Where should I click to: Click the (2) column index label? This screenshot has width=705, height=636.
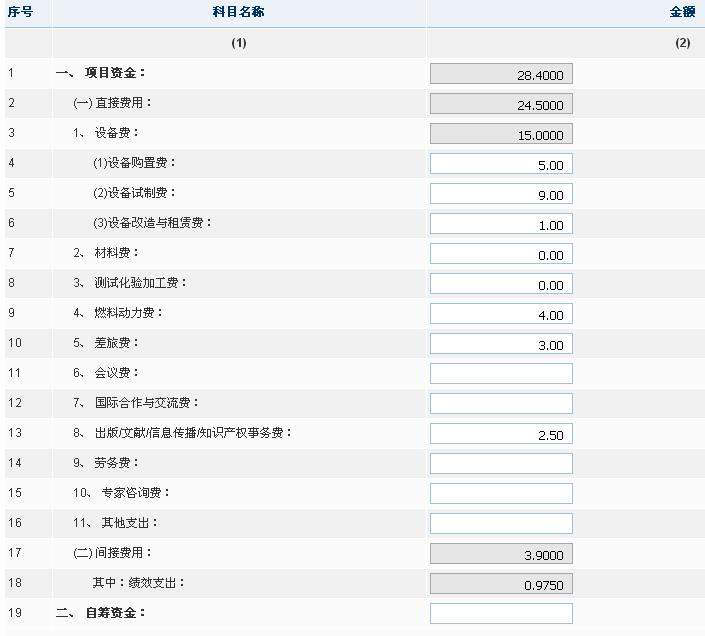[683, 43]
